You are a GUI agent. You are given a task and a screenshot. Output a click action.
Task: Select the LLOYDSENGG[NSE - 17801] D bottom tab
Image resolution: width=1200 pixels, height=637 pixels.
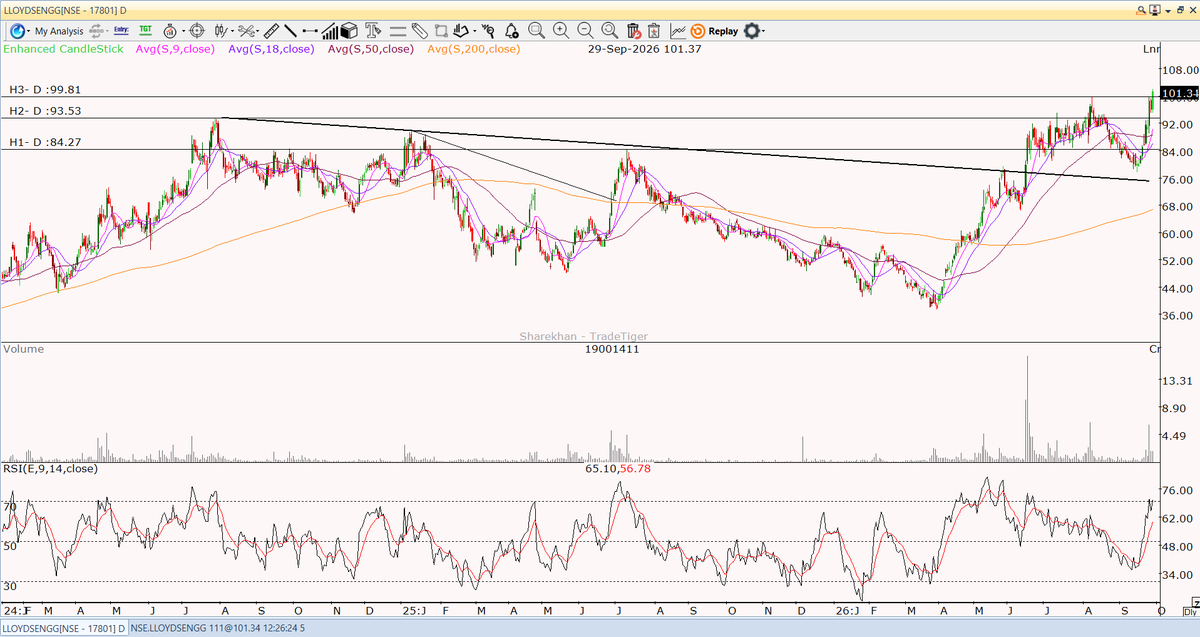(63, 628)
